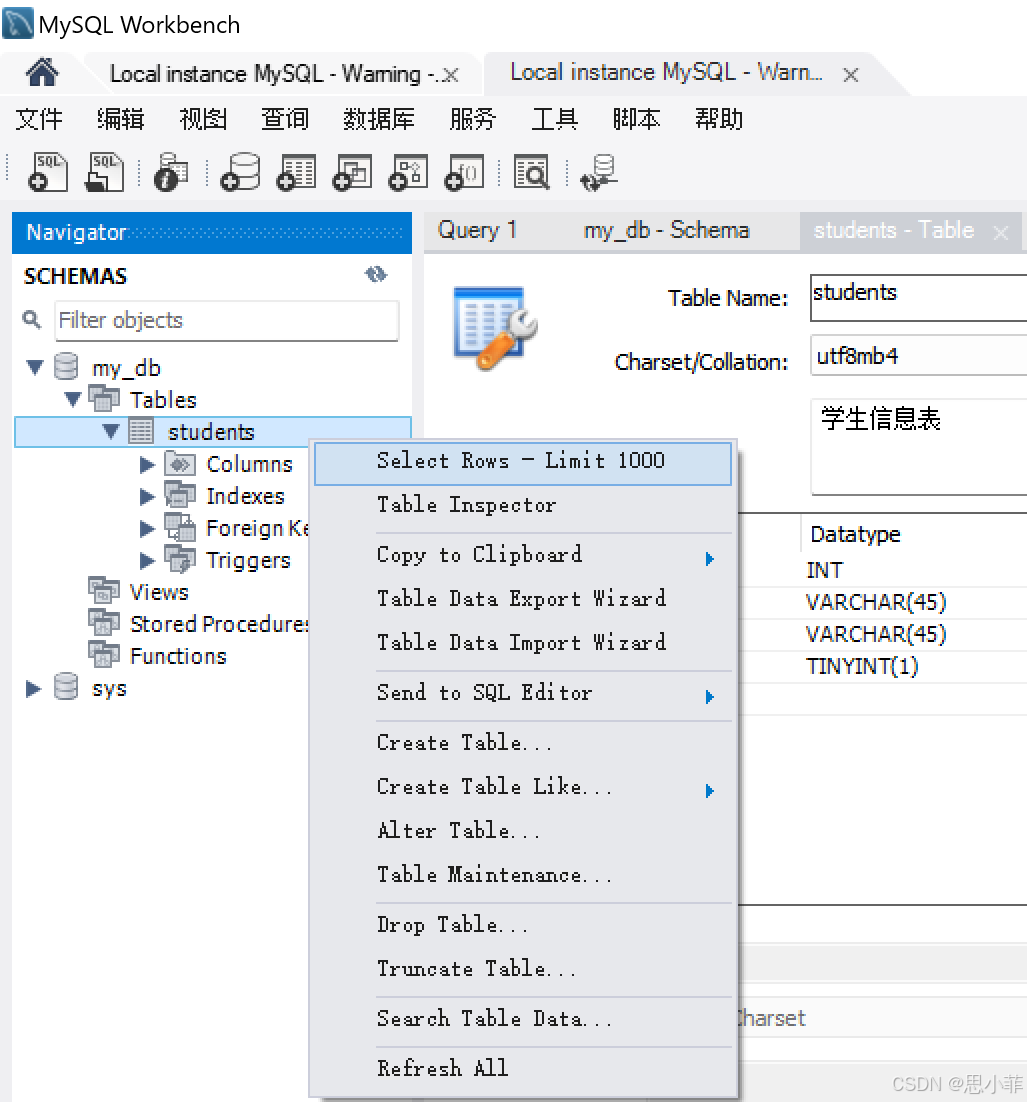Collapse the my_db schema tree node

(x=35, y=368)
